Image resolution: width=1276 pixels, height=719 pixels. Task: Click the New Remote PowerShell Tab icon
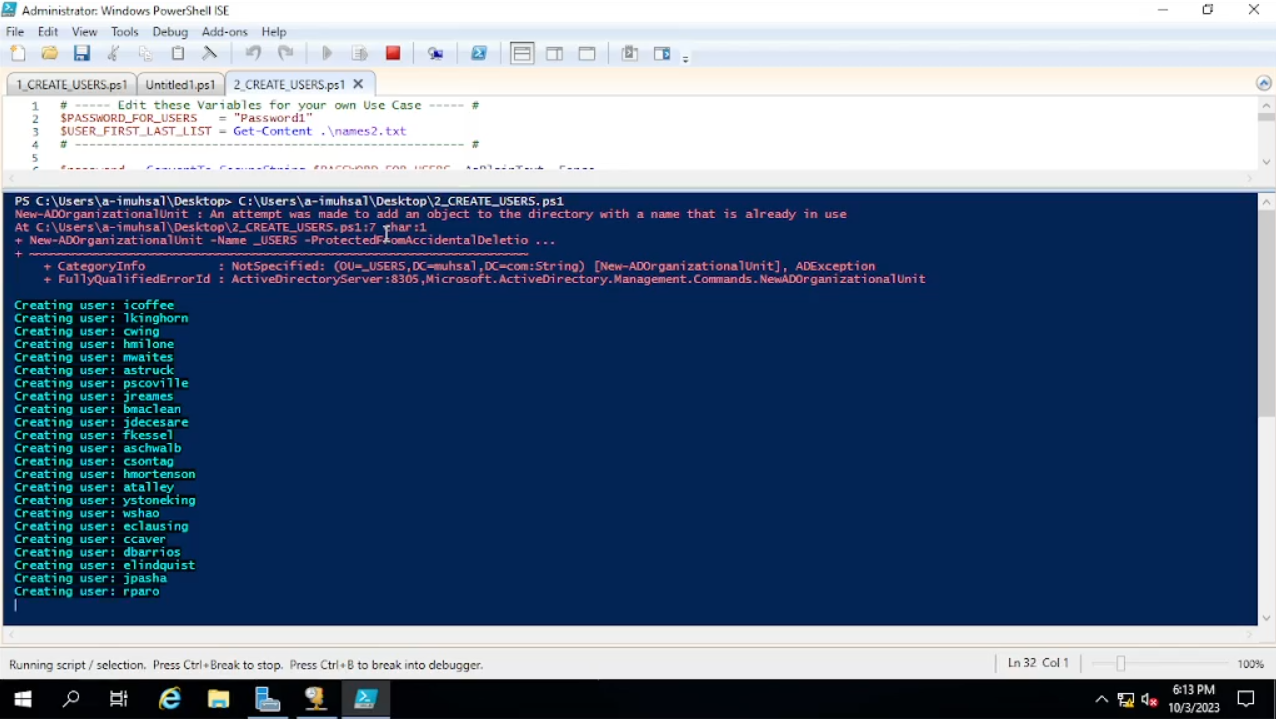tap(436, 54)
